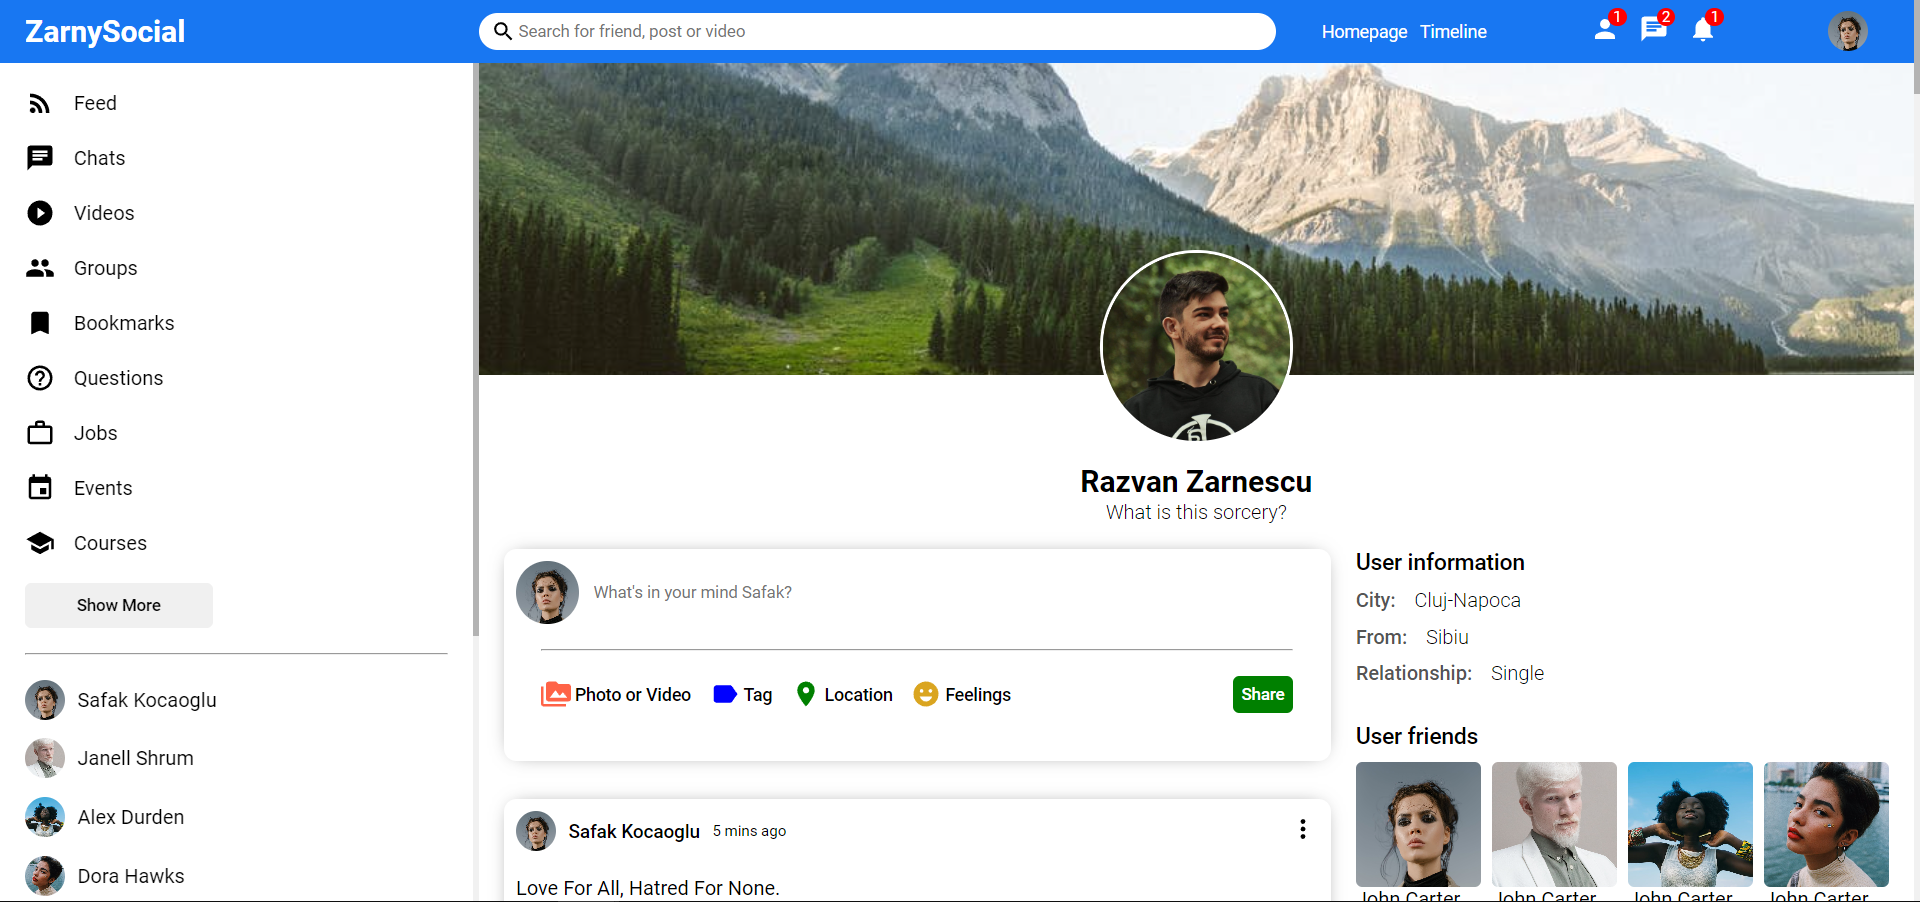Open the friend requests icon in top bar
This screenshot has width=1920, height=902.
1605,30
